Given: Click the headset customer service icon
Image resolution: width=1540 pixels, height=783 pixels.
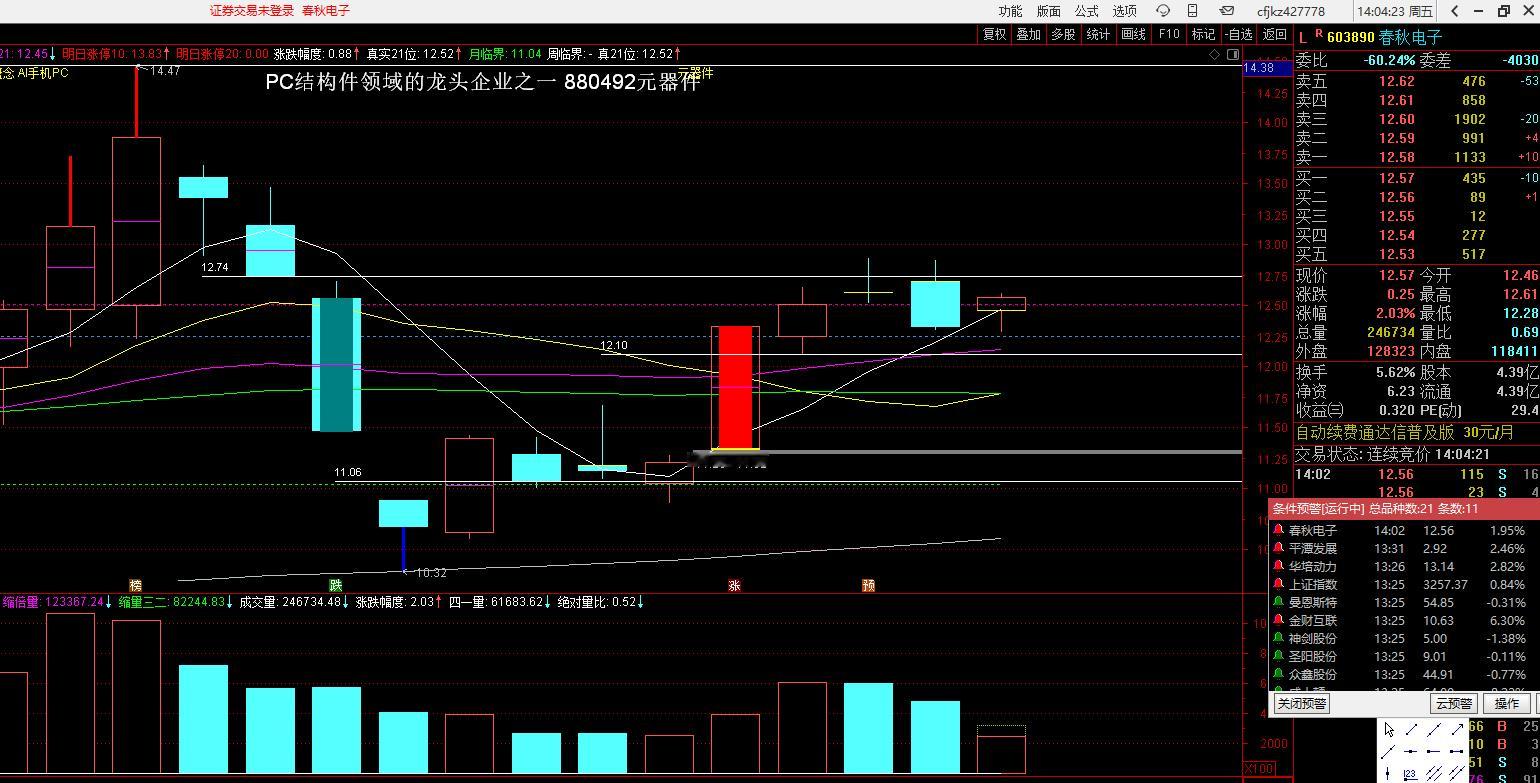Looking at the screenshot, I should click(1163, 11).
